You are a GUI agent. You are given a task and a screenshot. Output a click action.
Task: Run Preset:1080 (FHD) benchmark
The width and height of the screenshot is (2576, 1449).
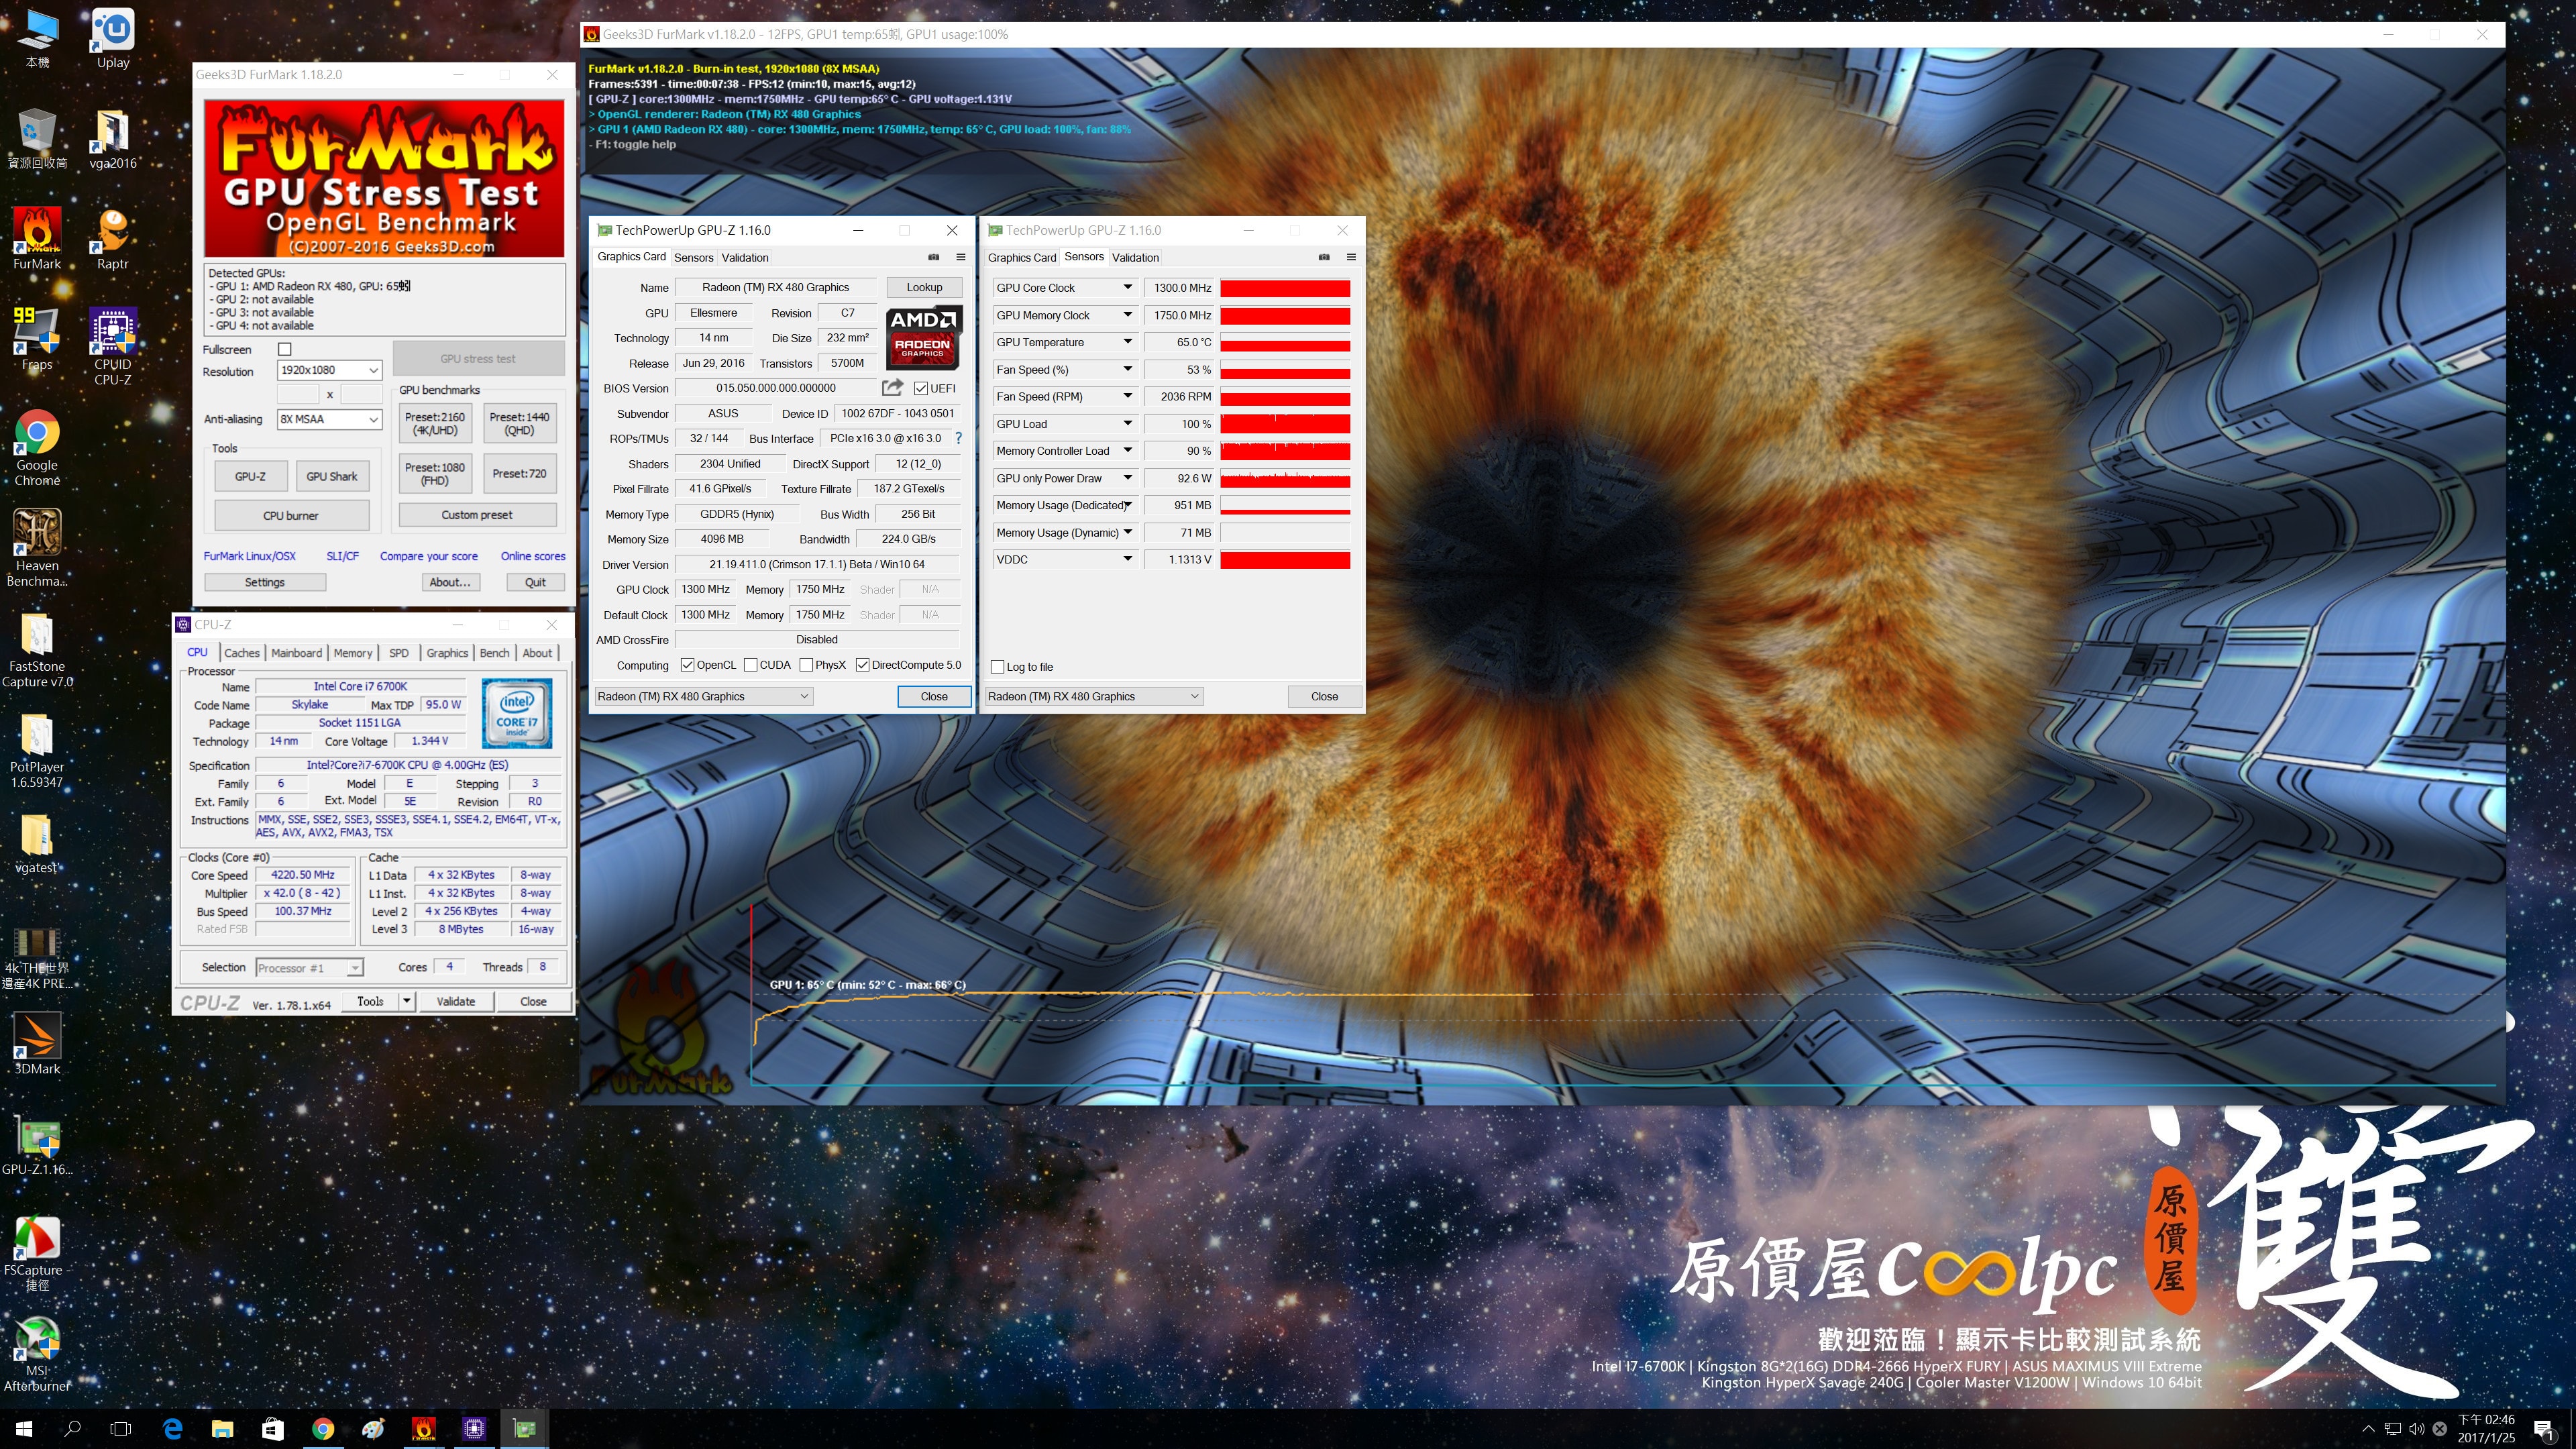(x=435, y=474)
